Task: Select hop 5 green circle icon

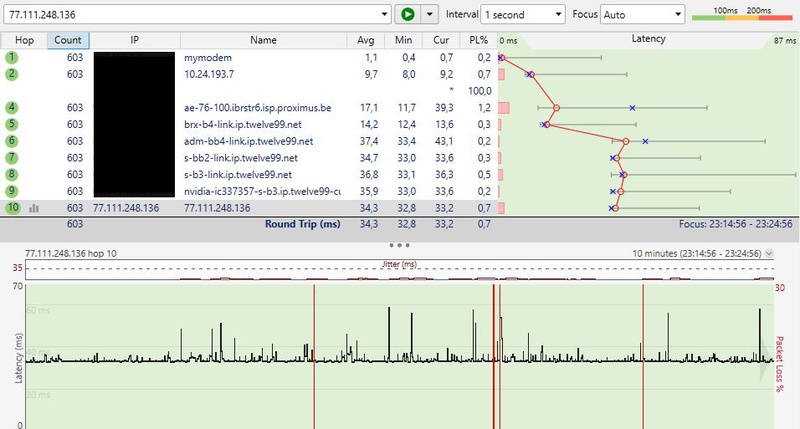Action: click(x=12, y=124)
